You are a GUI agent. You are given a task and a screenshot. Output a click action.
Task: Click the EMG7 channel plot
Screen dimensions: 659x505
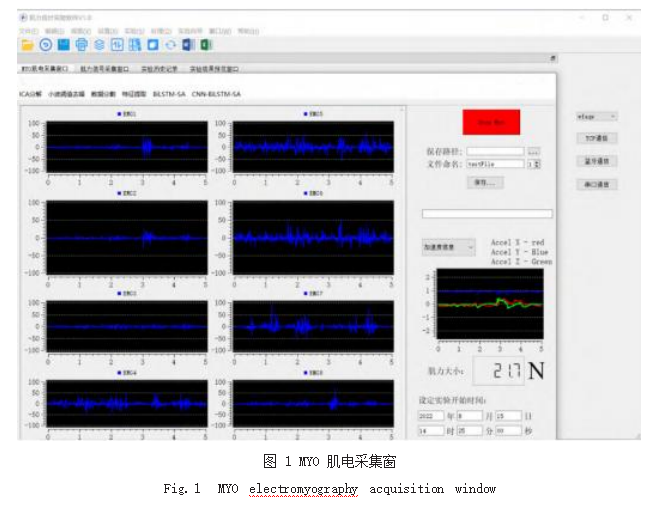[x=313, y=326]
